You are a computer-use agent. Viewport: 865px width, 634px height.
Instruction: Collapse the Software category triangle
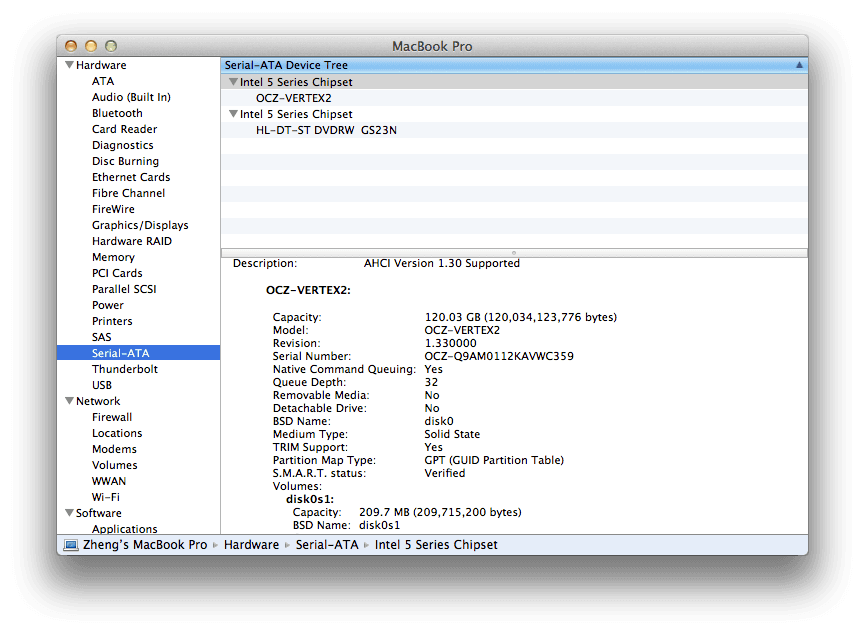pyautogui.click(x=71, y=513)
